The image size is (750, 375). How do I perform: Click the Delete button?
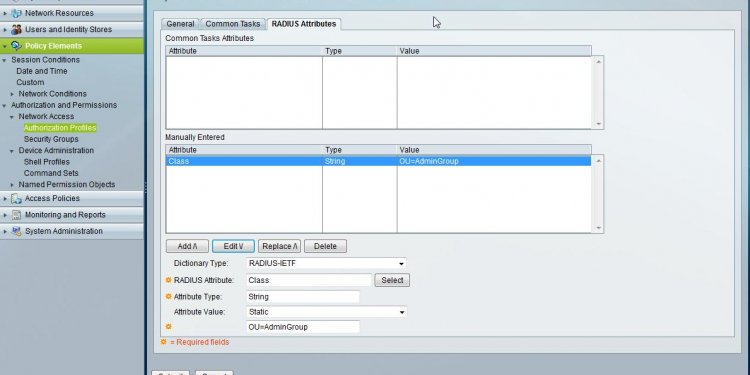(325, 246)
